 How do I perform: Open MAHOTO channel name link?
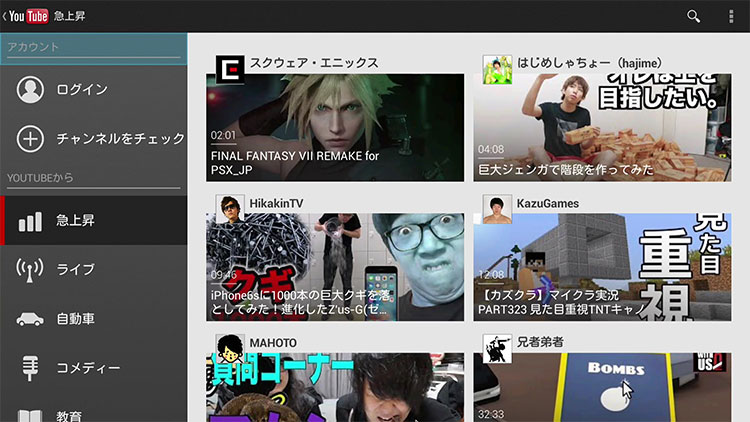(x=273, y=343)
